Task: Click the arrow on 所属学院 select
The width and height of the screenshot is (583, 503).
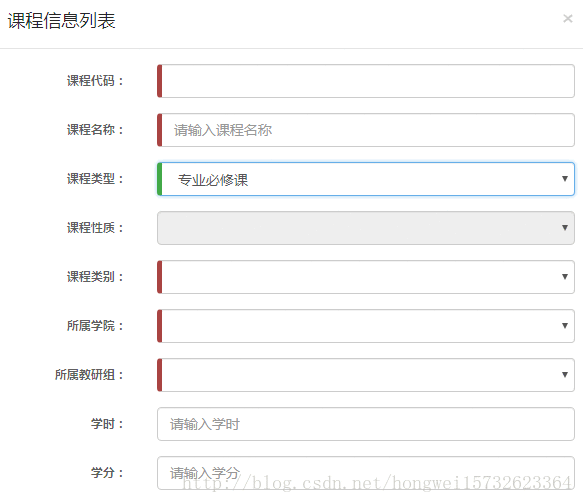Action: point(565,326)
